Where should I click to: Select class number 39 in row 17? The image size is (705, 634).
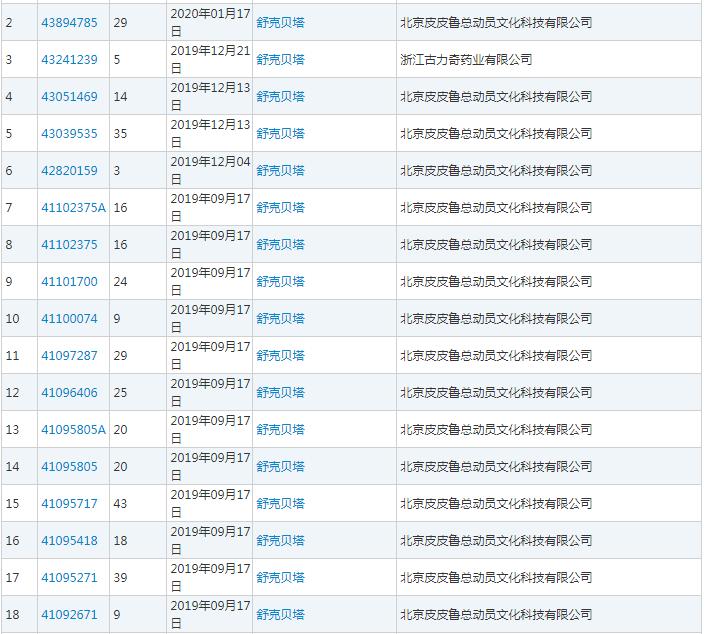120,577
